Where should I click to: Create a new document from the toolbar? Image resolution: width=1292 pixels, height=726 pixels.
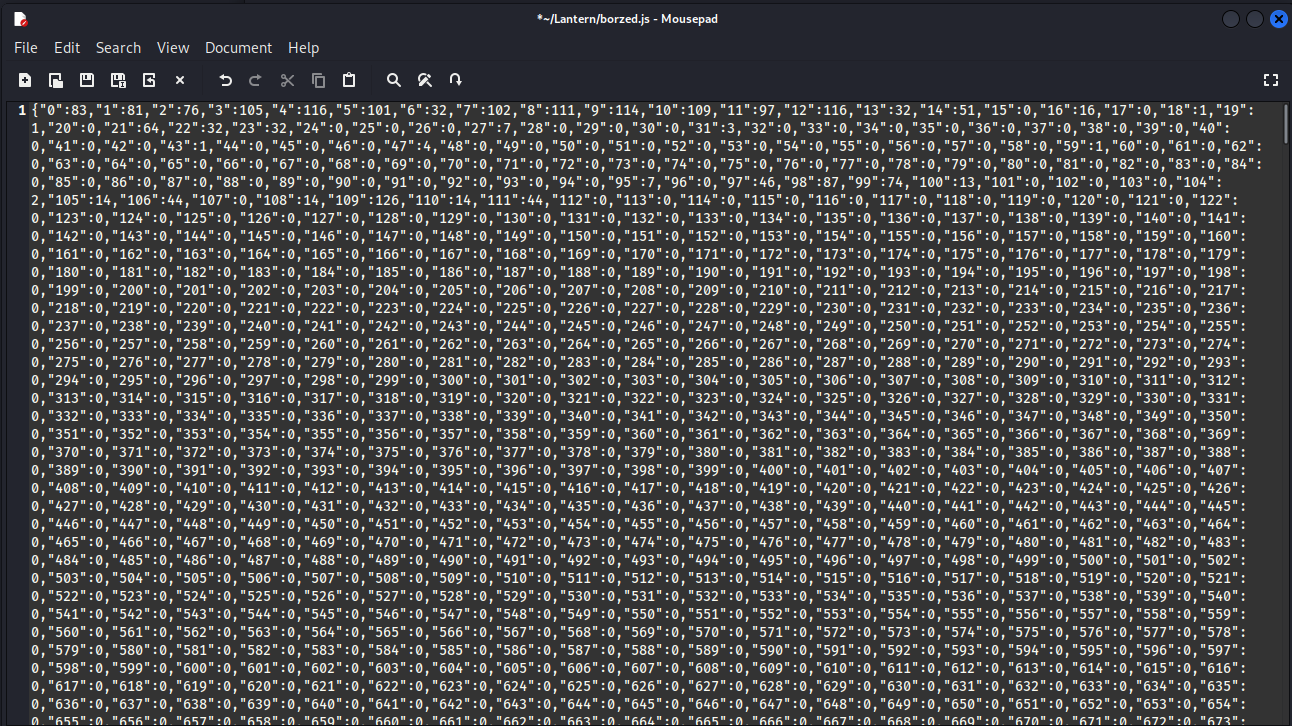[x=25, y=80]
